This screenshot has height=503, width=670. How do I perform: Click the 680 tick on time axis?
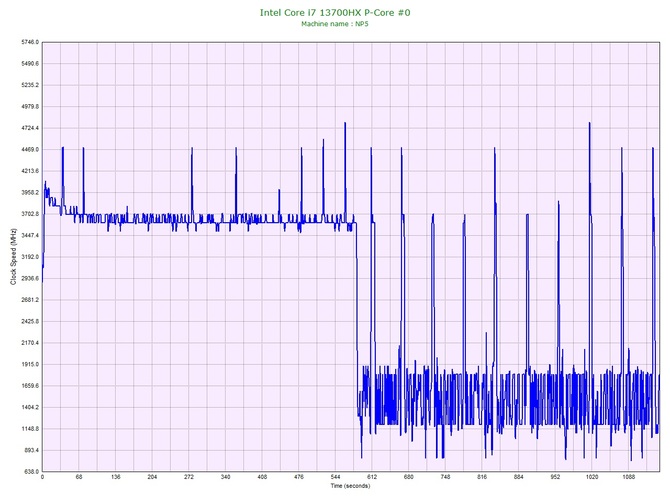click(x=408, y=477)
